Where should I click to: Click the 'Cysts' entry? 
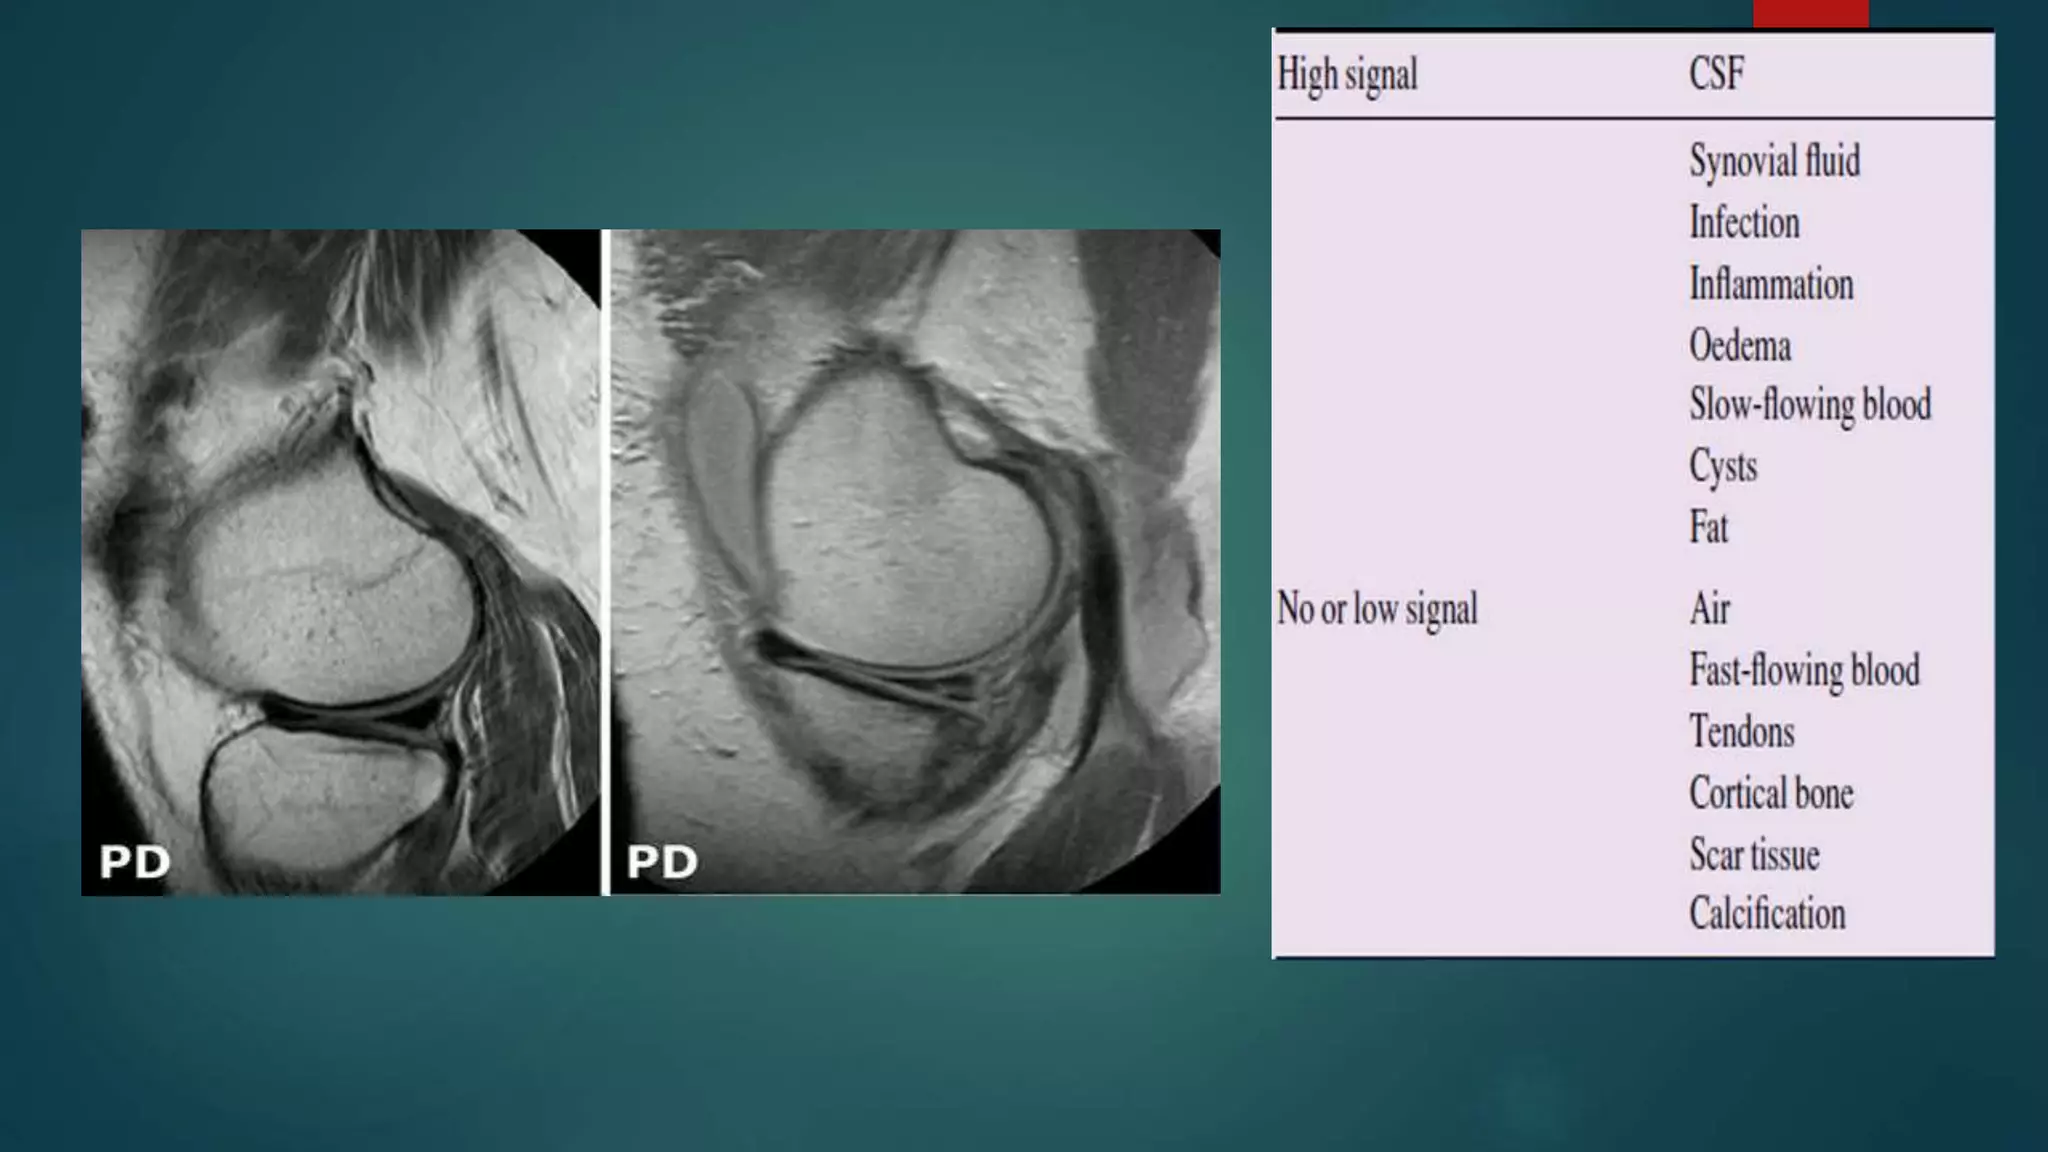tap(1723, 466)
